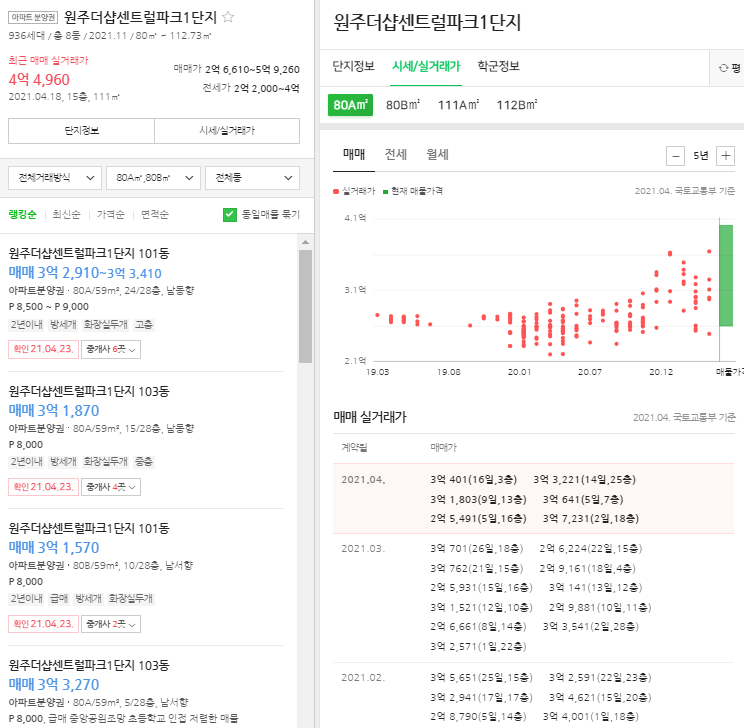Click the 급매 tag on 80B listing

pos(59,598)
